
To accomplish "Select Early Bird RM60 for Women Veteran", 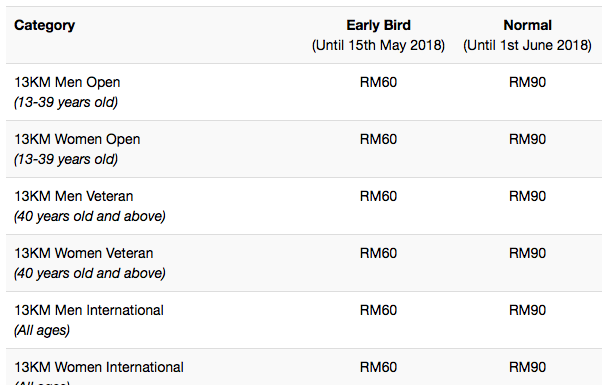I will (378, 253).
